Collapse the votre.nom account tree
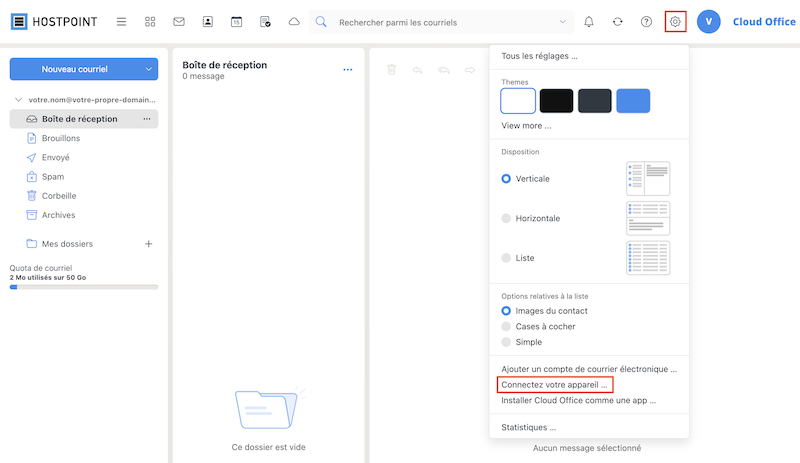The image size is (800, 463). [x=19, y=100]
